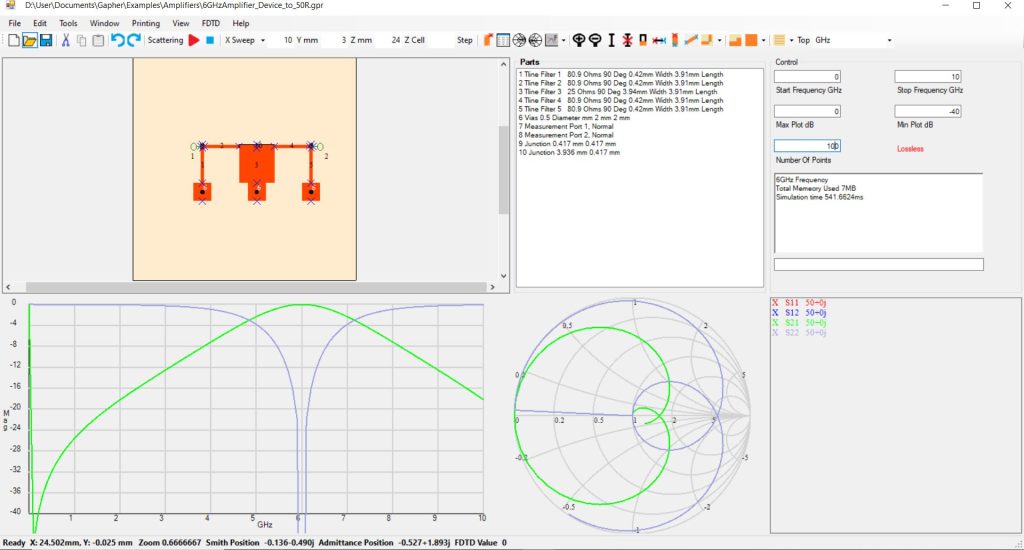Toggle the S12 trace X marker
This screenshot has width=1024, height=550.
pos(776,312)
